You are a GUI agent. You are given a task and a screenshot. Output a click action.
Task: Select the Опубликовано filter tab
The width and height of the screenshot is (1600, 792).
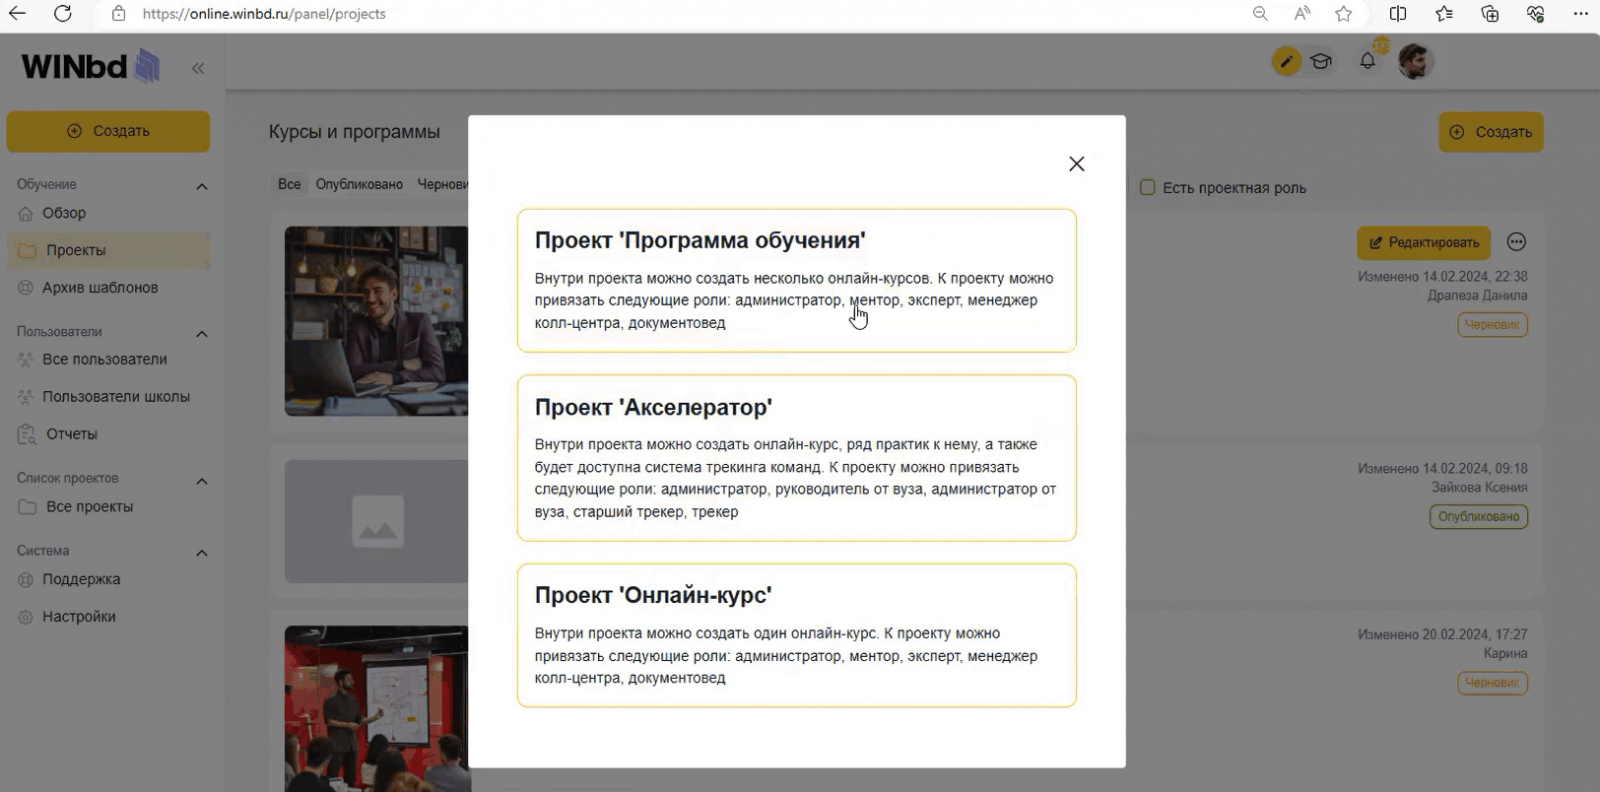click(359, 184)
